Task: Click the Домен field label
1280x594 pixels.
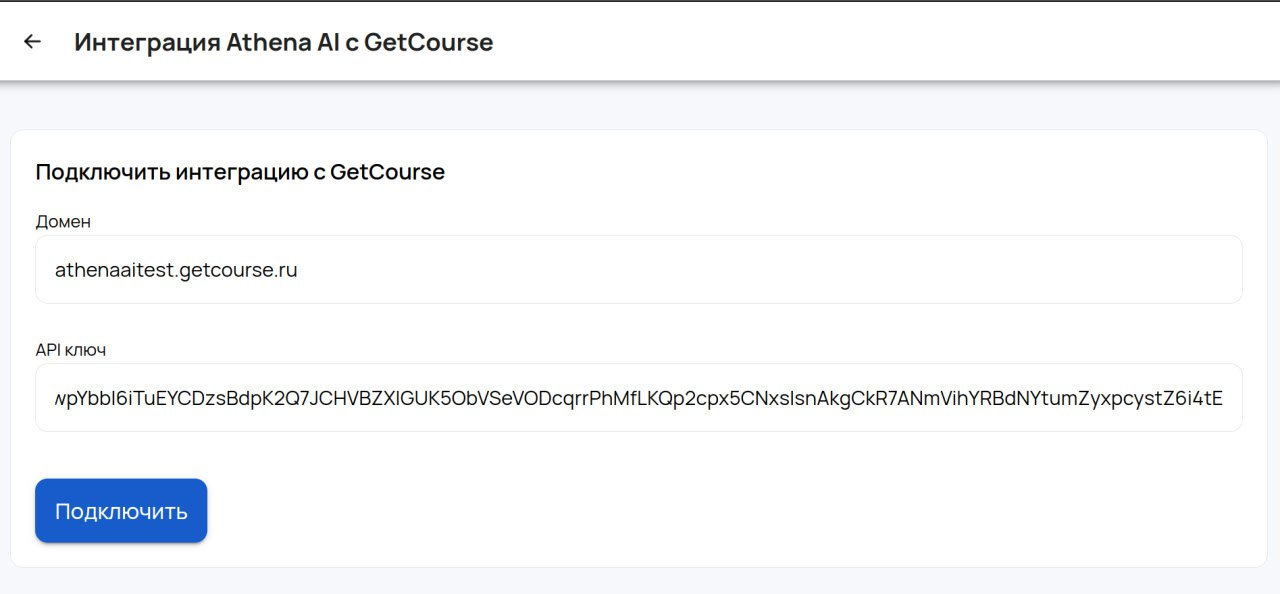Action: point(63,222)
